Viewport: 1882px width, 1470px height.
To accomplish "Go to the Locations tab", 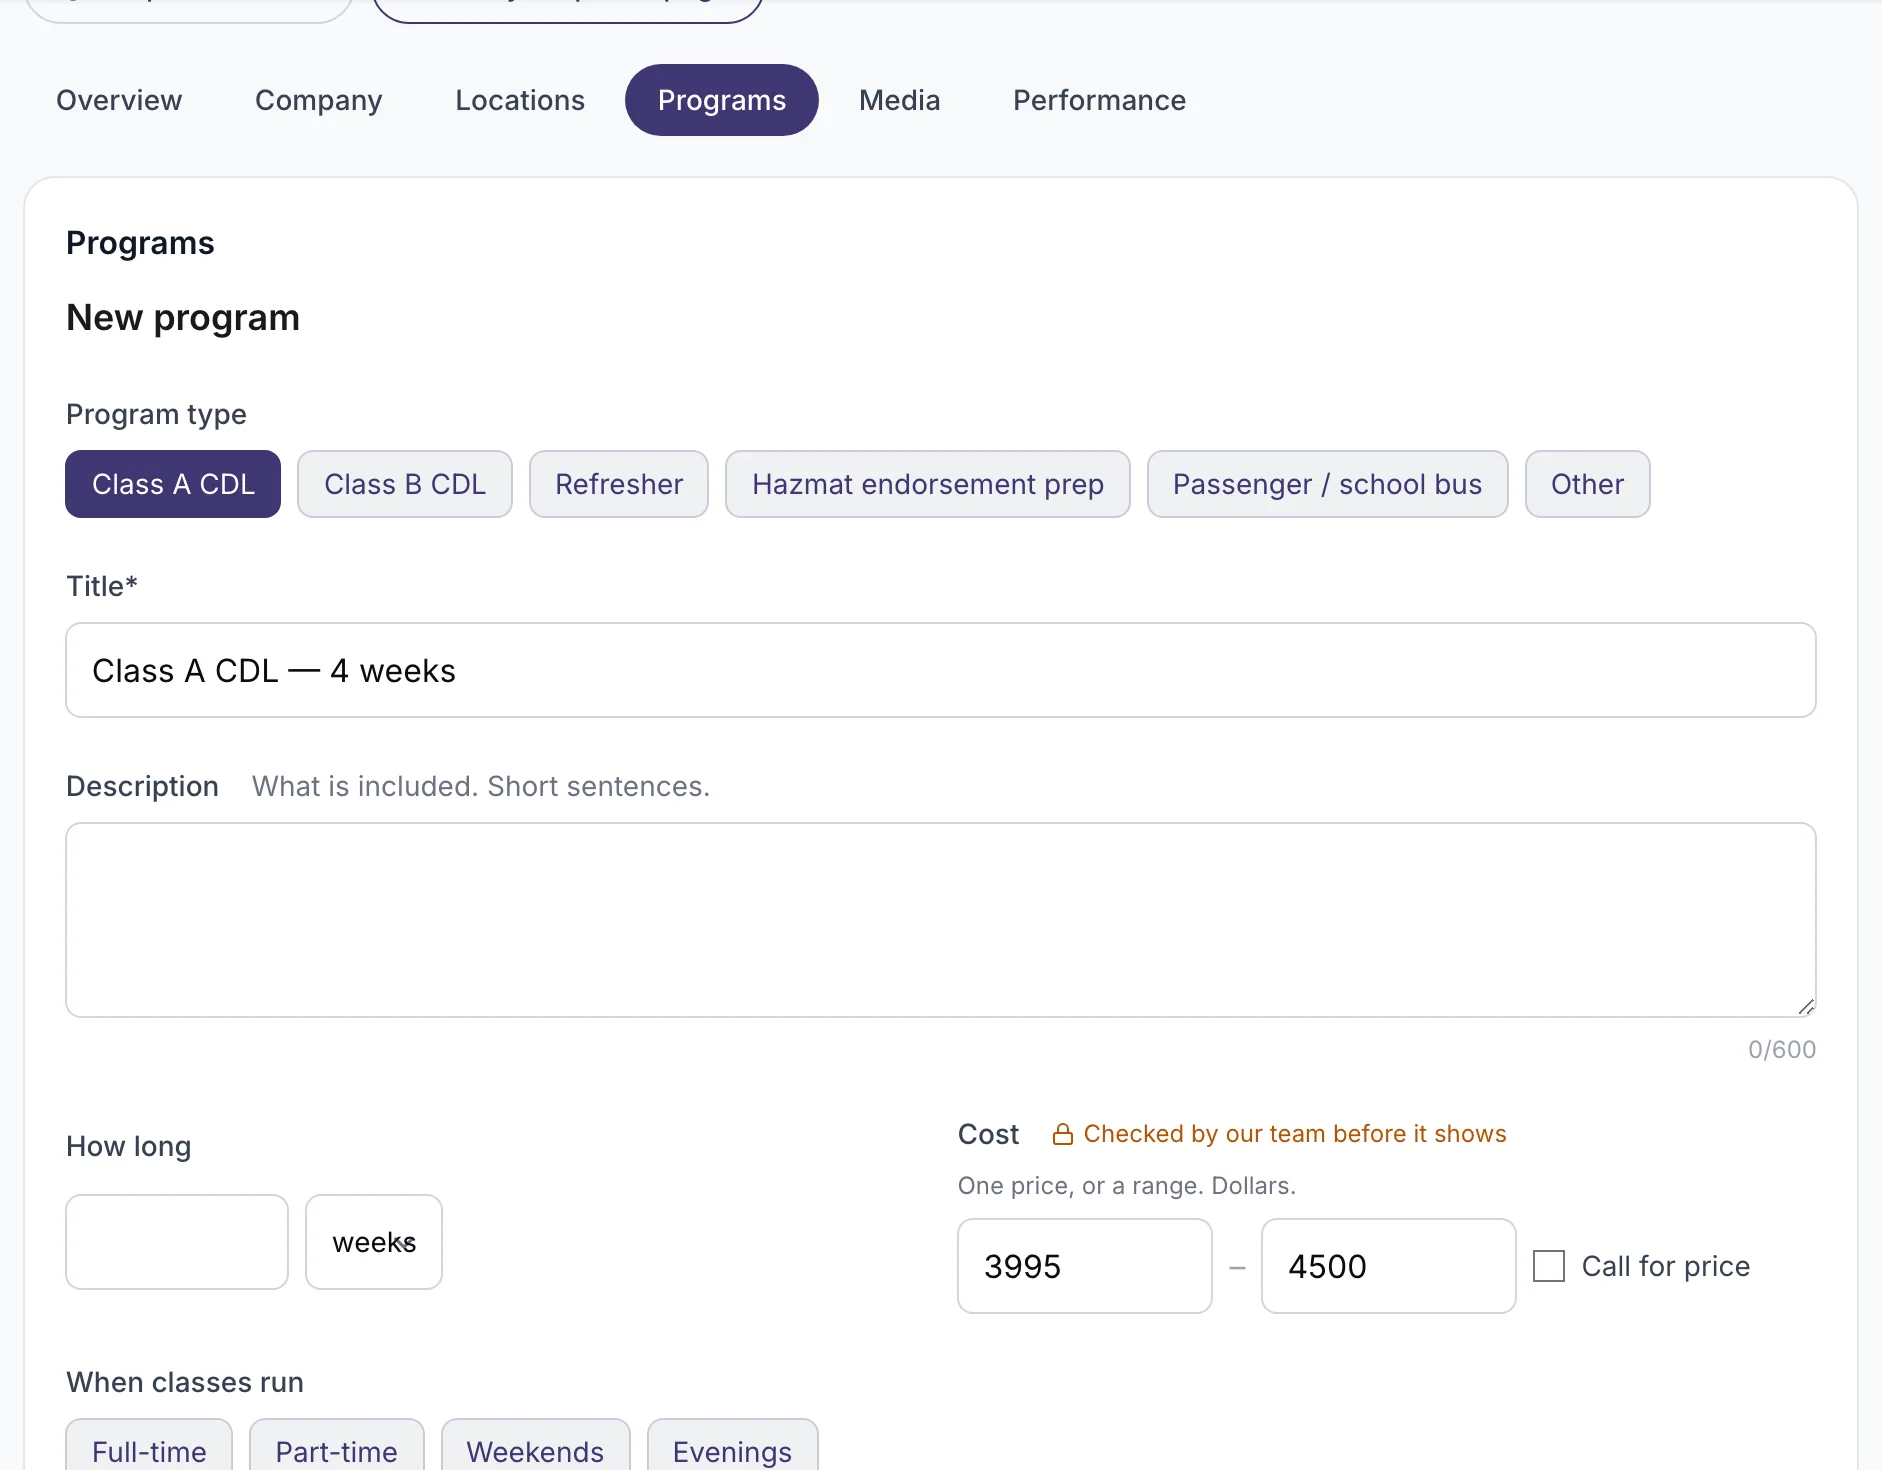I will [520, 100].
